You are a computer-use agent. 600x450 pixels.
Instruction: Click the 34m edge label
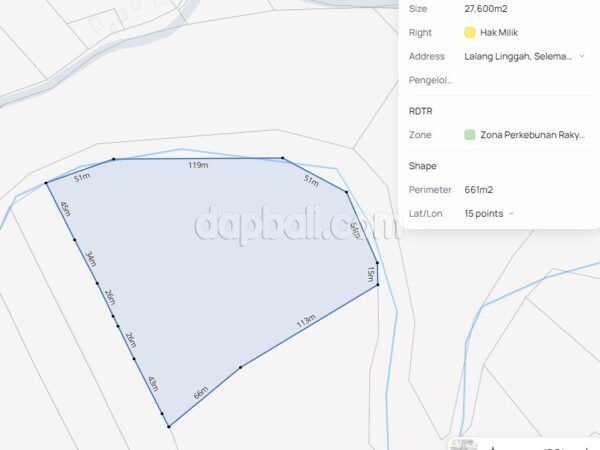pyautogui.click(x=91, y=259)
